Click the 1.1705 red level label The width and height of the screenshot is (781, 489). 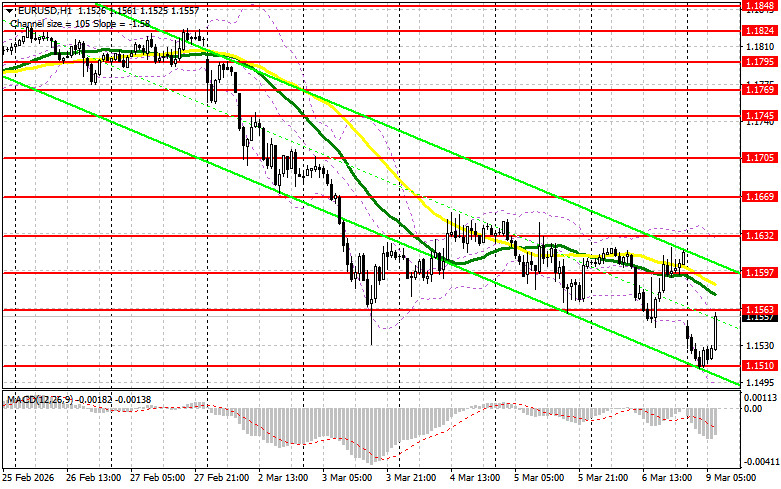click(x=757, y=158)
